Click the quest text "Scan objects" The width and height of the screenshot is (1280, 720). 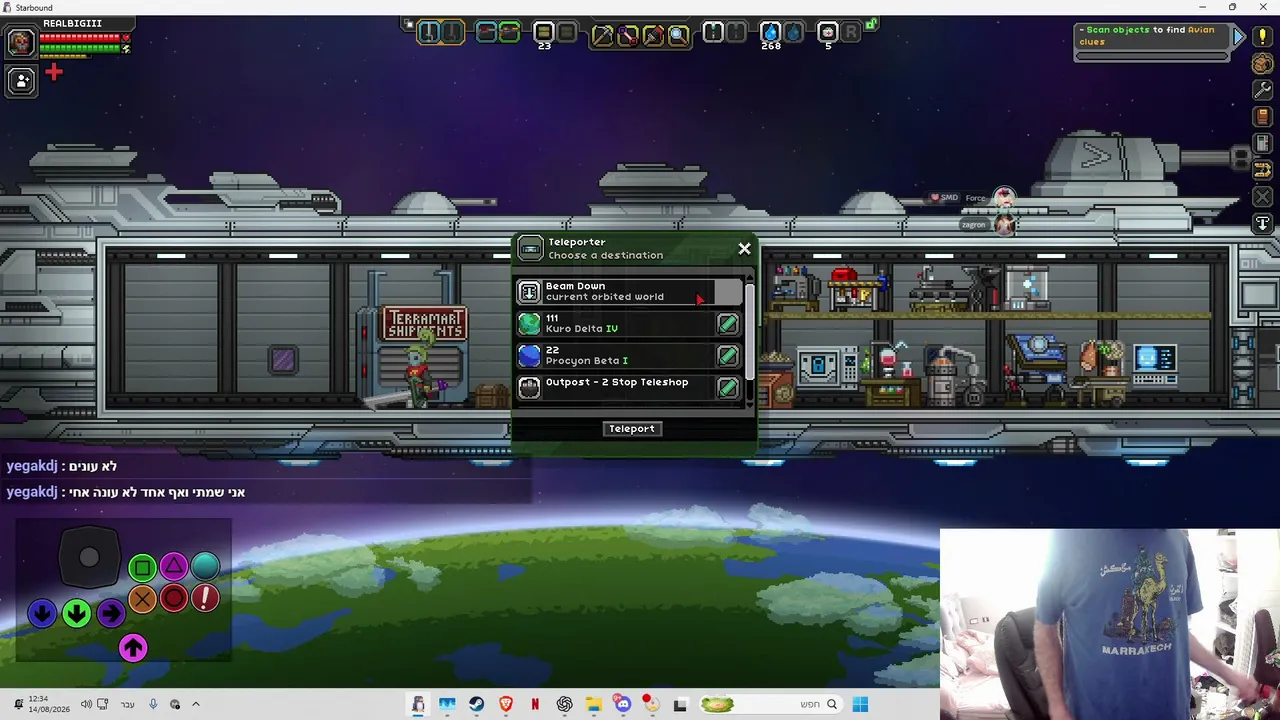(x=1118, y=30)
